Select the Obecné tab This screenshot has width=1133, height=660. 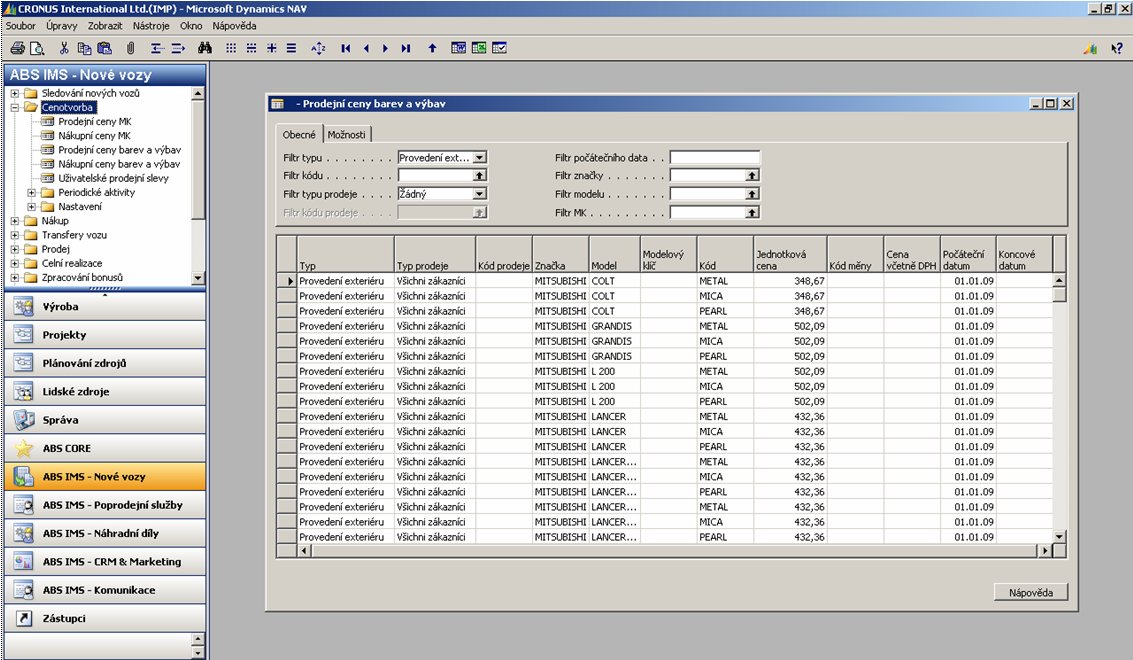tap(299, 134)
